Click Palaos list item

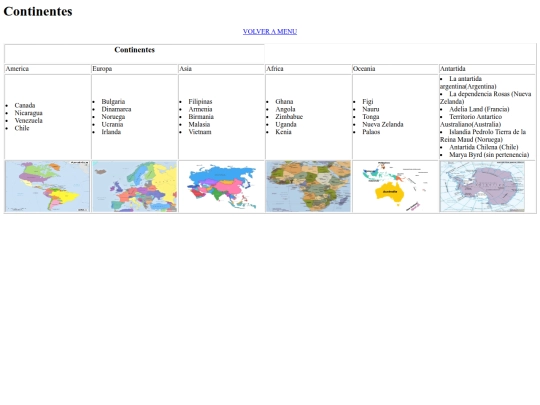coord(371,132)
